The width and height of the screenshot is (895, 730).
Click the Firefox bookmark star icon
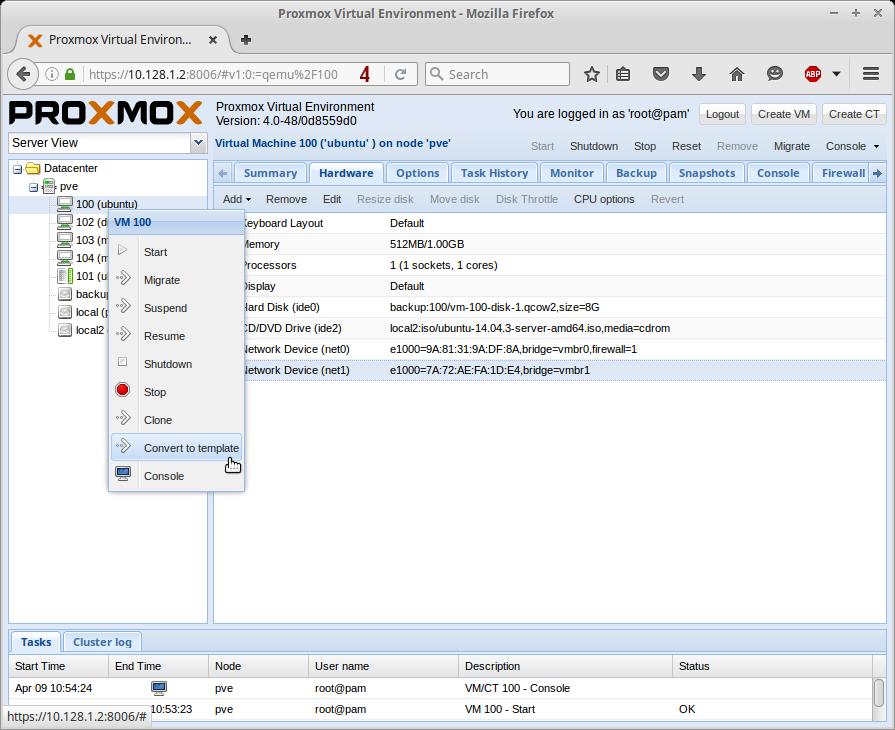click(592, 74)
